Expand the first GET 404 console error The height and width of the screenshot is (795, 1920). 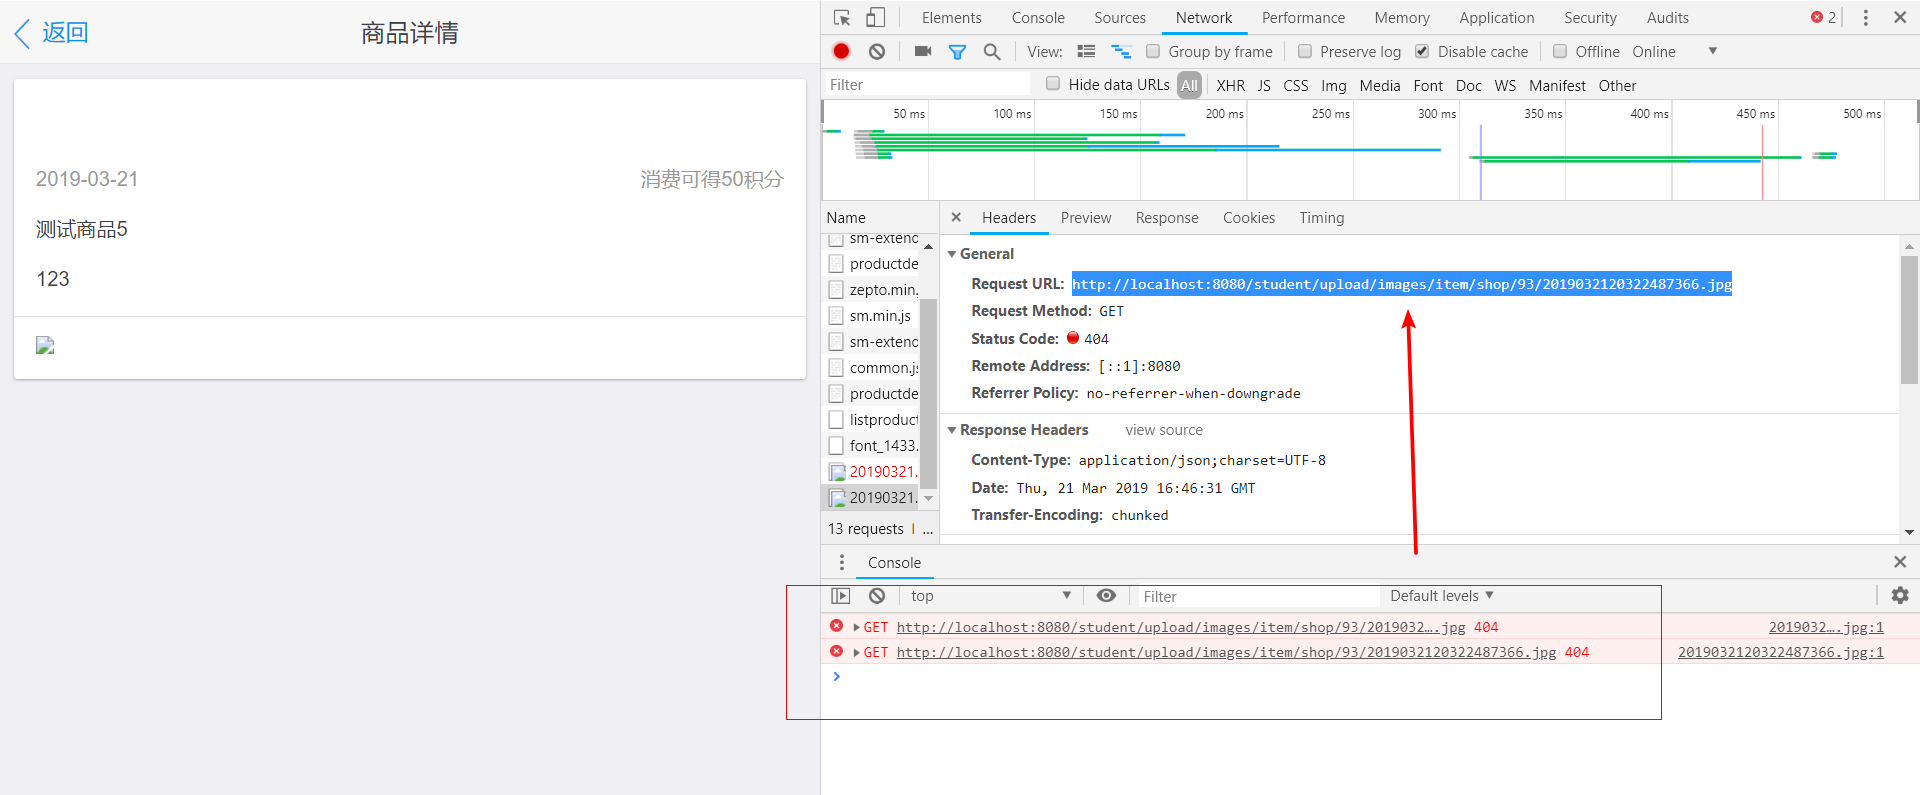(x=857, y=627)
